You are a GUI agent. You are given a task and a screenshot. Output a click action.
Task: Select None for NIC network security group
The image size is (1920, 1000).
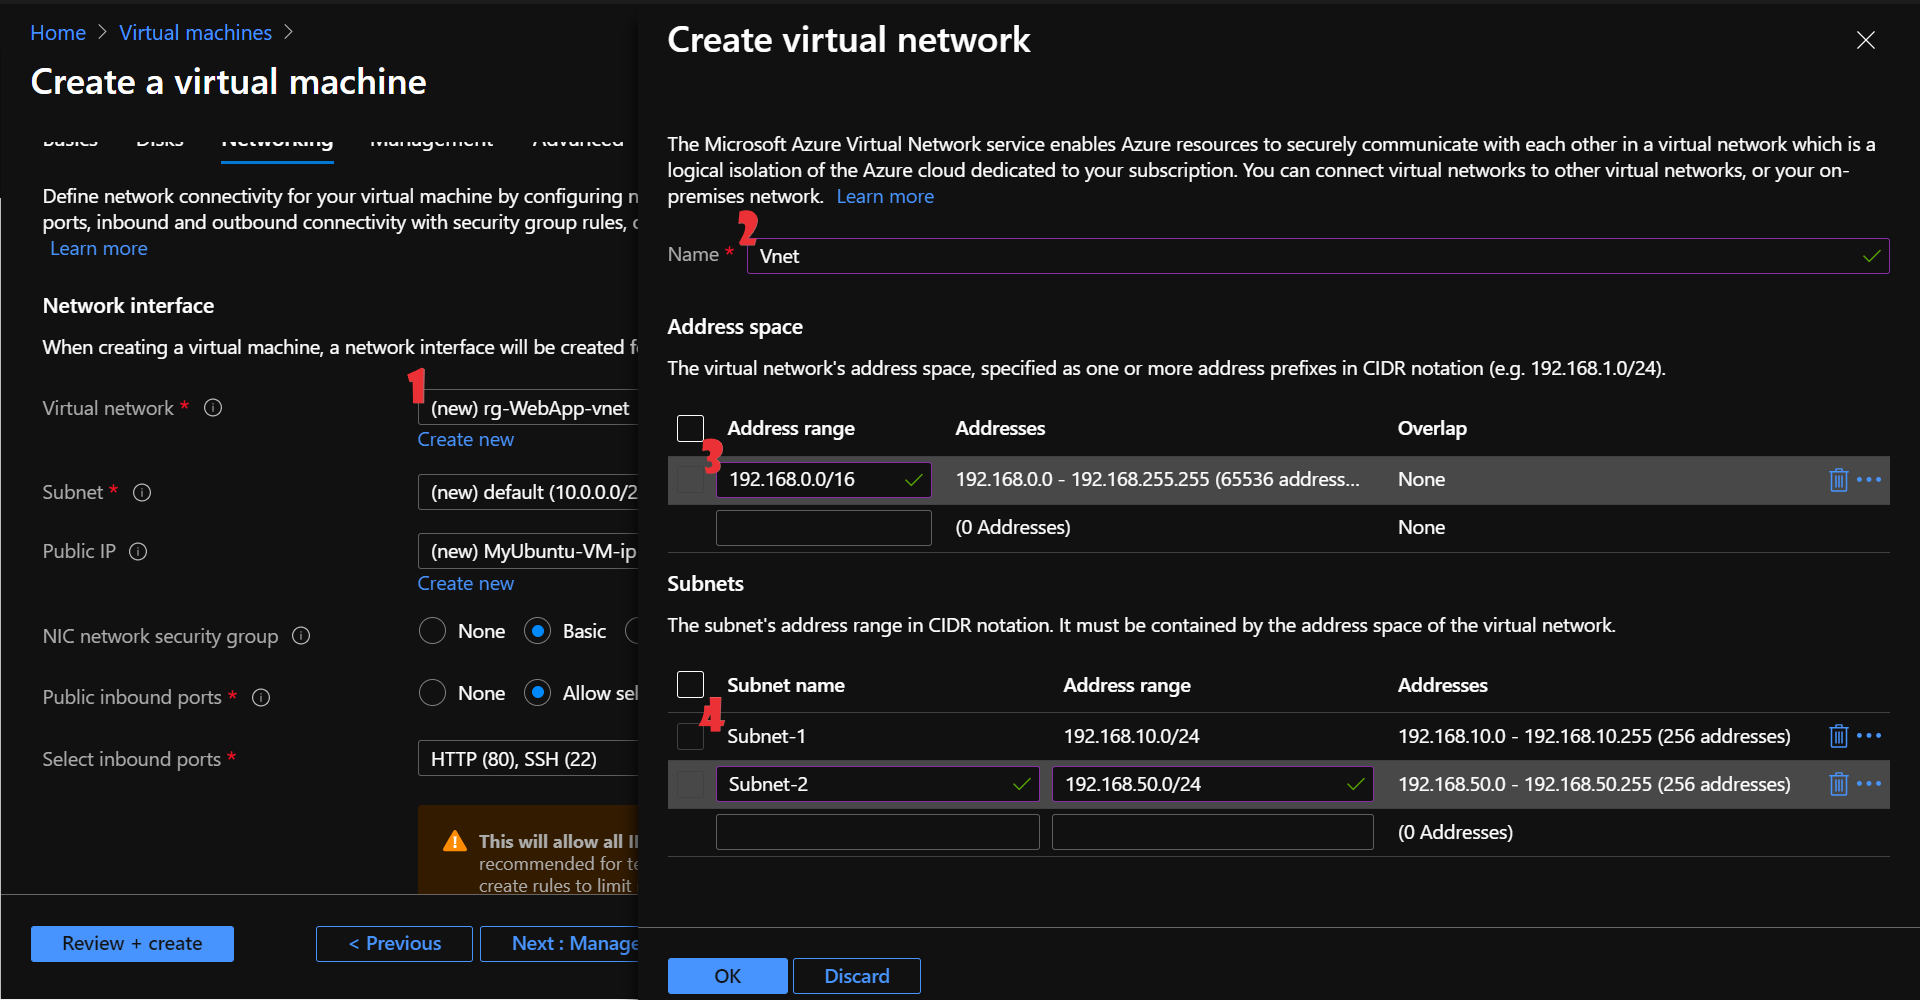pos(432,632)
